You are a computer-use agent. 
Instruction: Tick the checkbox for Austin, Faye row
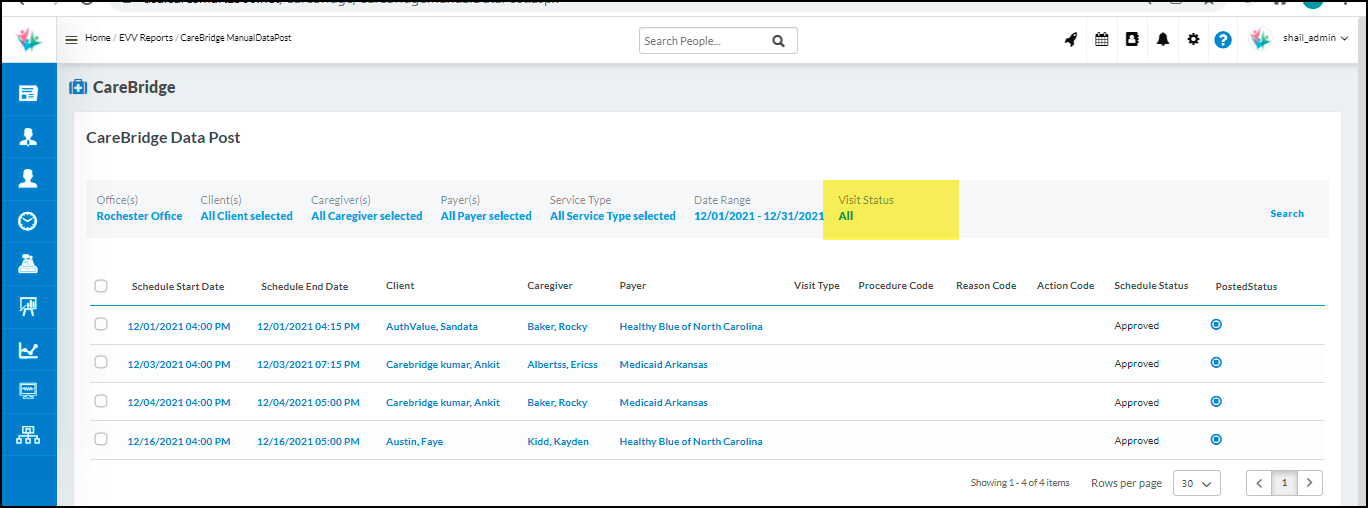coord(101,439)
